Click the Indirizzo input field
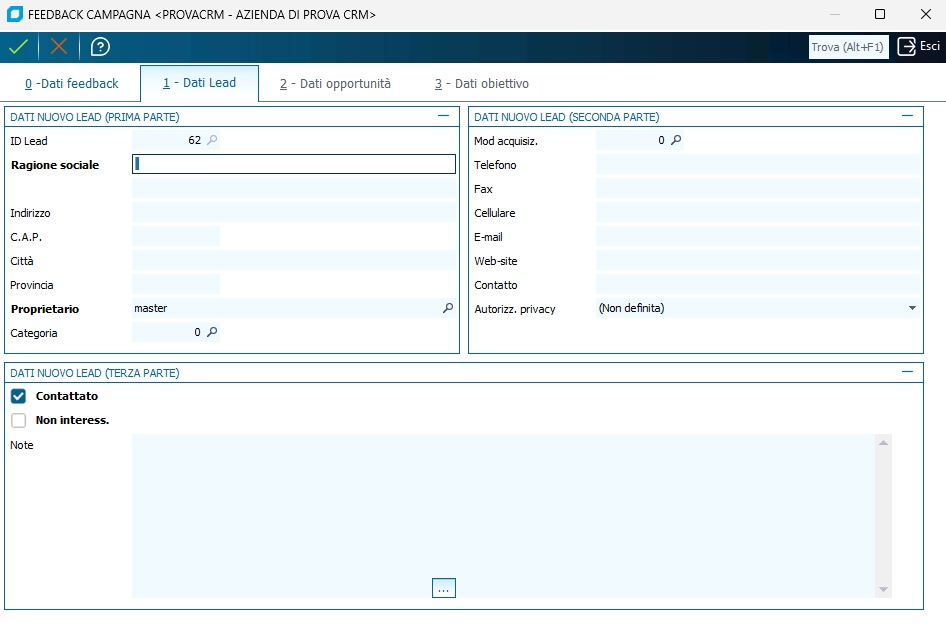The image size is (946, 625). 294,212
